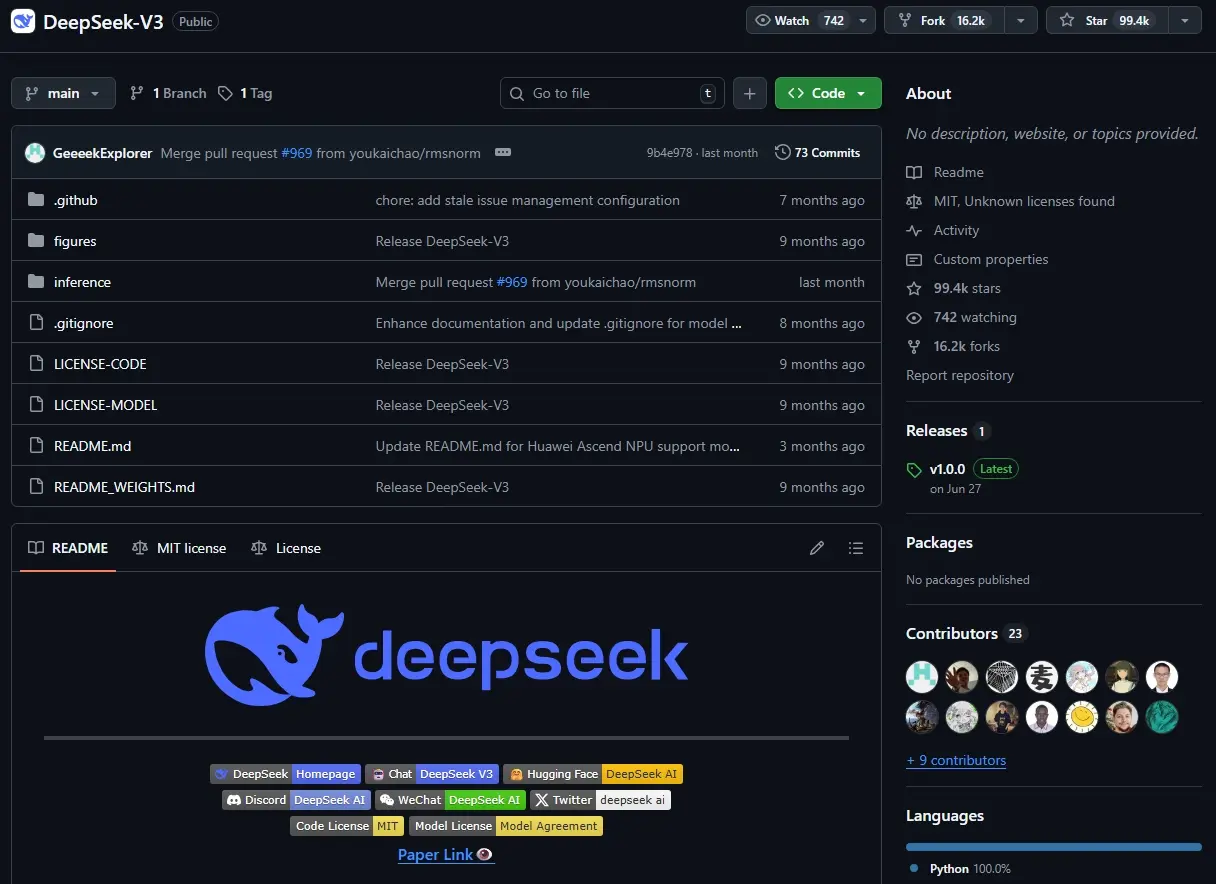Viewport: 1216px width, 884px height.
Task: Expand commit message ellipsis button
Action: point(503,153)
